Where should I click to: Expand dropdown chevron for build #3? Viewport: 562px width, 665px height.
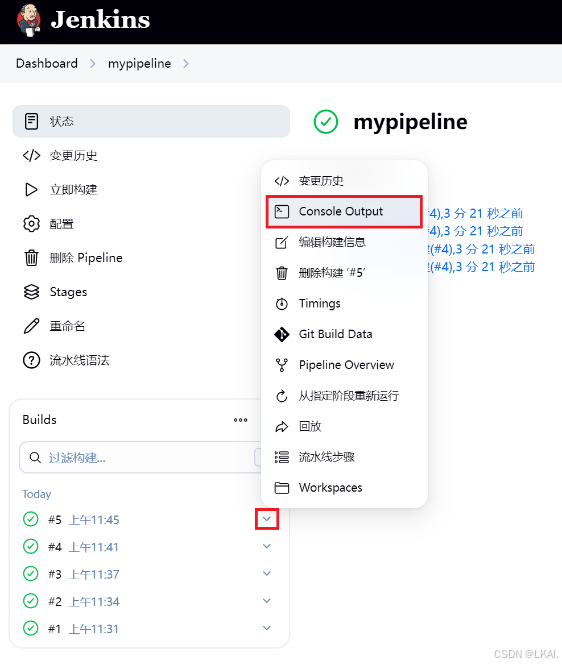coord(267,573)
